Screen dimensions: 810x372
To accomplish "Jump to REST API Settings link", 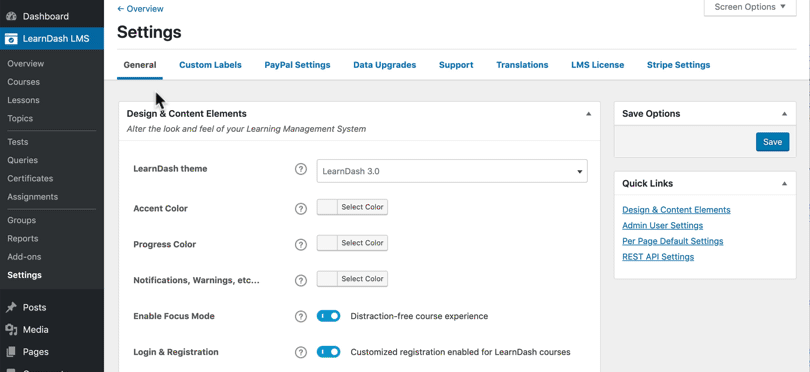I will (x=658, y=257).
